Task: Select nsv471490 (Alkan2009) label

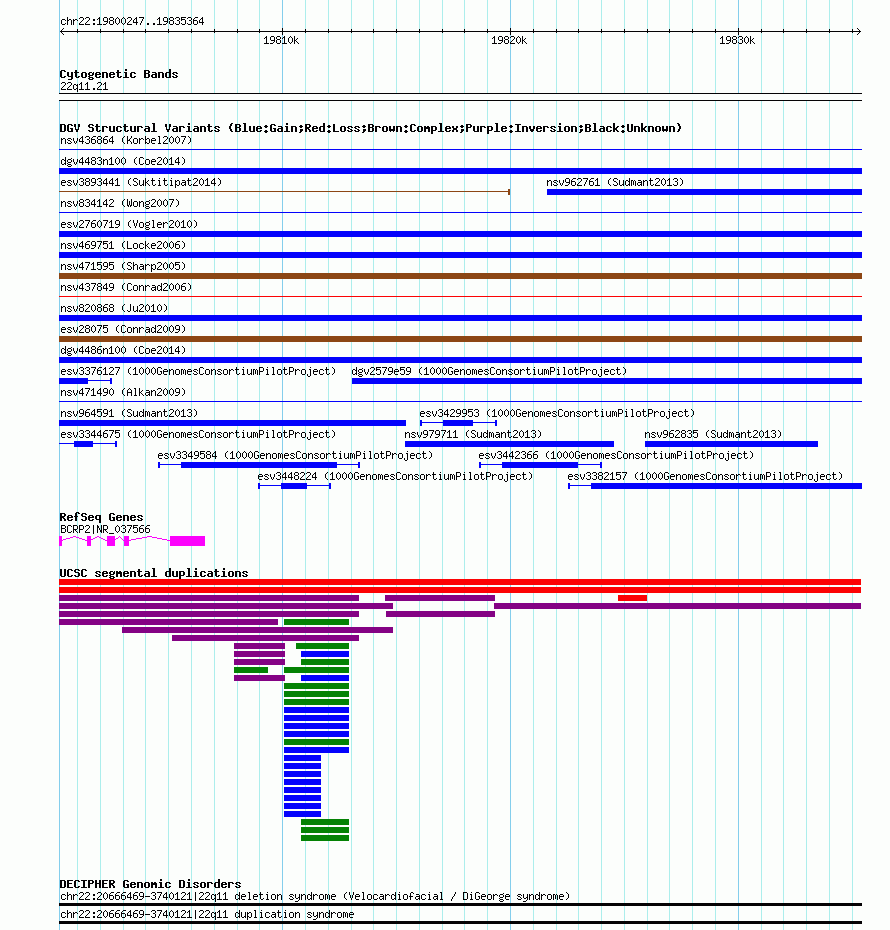Action: (x=123, y=392)
